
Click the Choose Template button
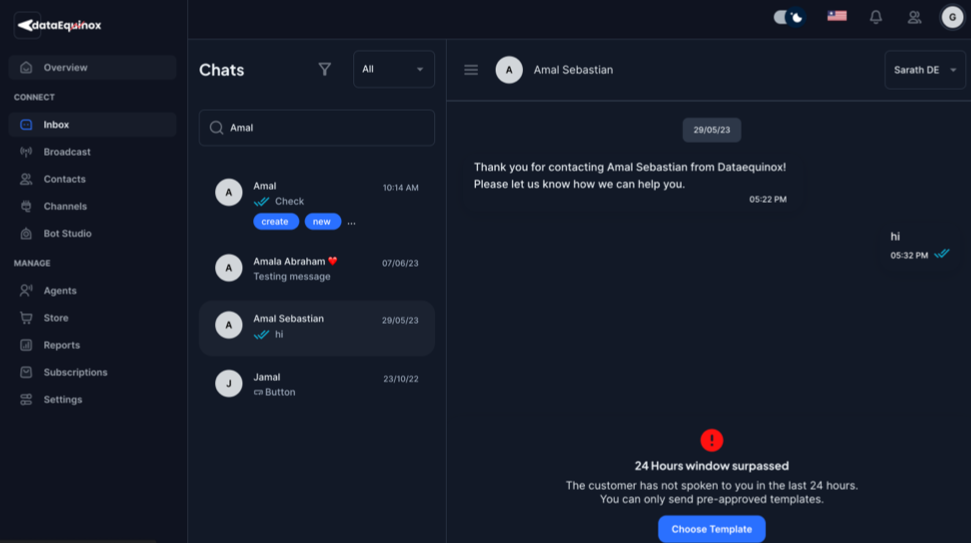tap(711, 529)
